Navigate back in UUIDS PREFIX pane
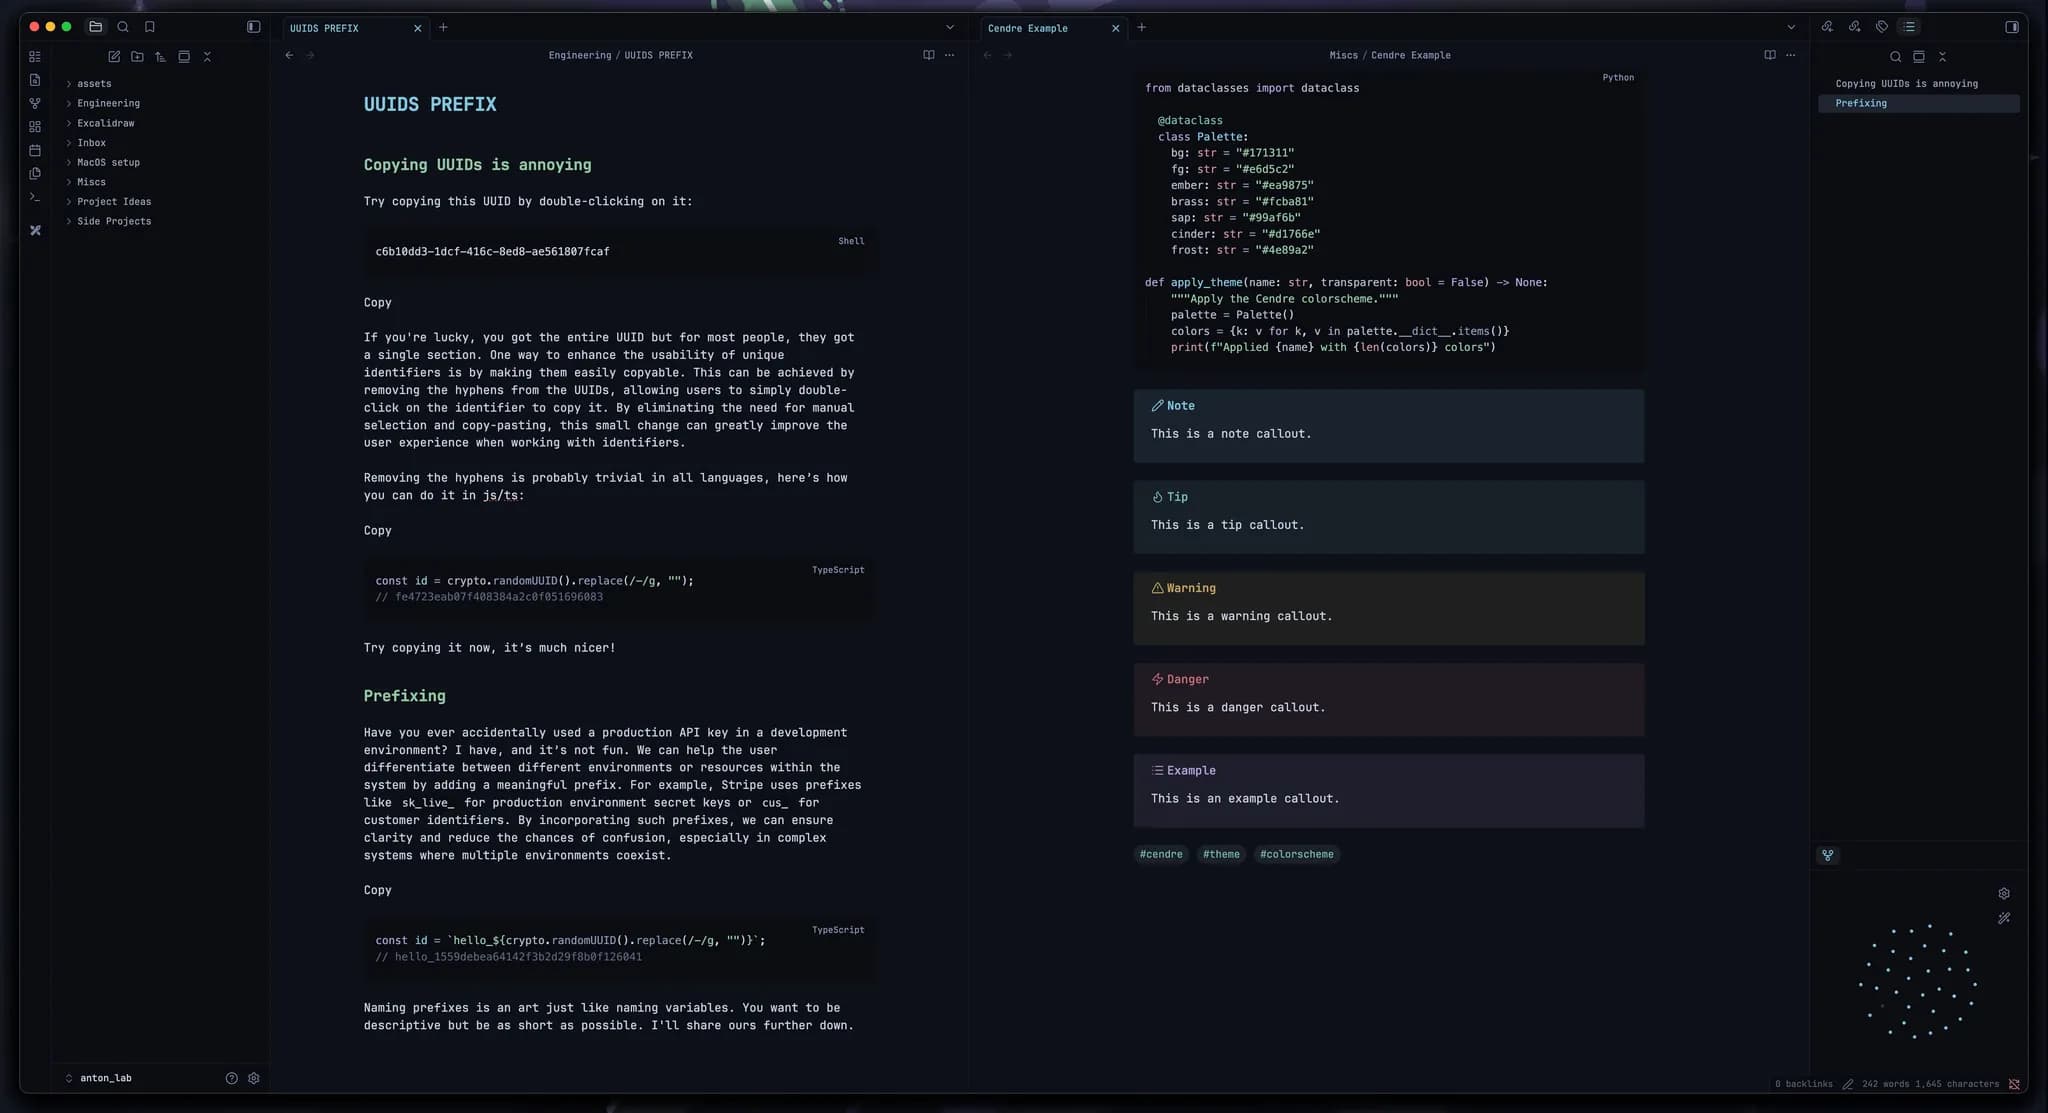2048x1113 pixels. pyautogui.click(x=289, y=55)
